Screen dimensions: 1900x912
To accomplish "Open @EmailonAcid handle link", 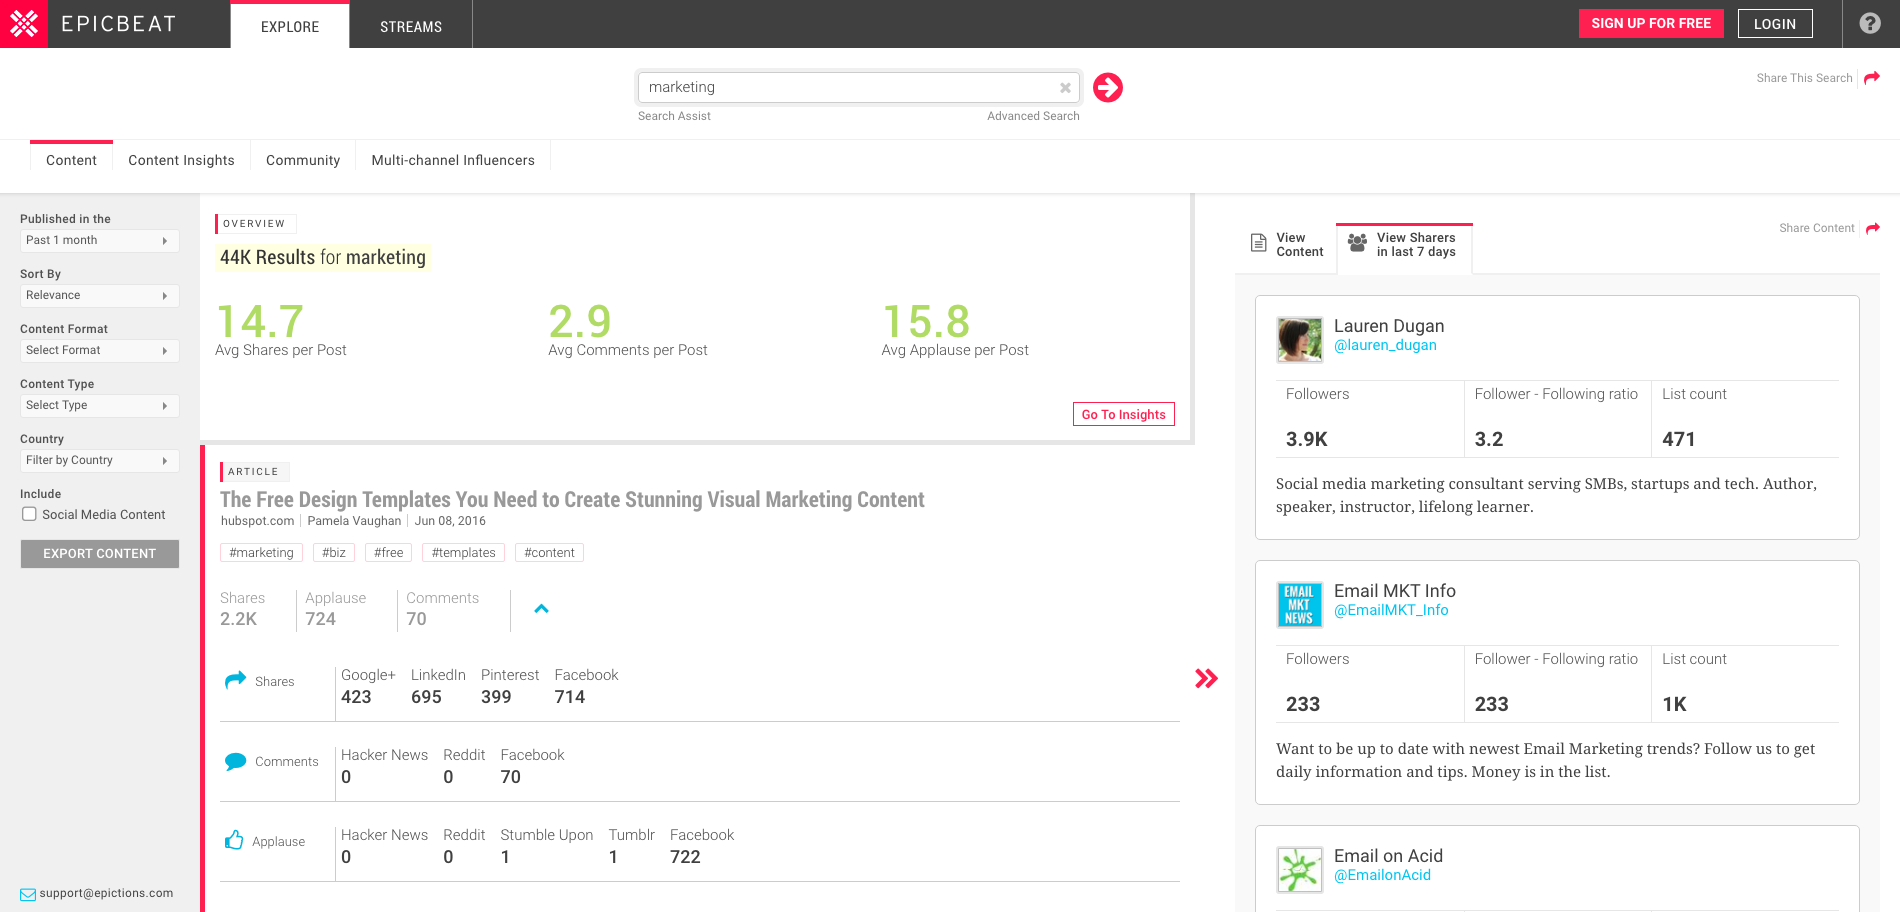I will 1382,875.
